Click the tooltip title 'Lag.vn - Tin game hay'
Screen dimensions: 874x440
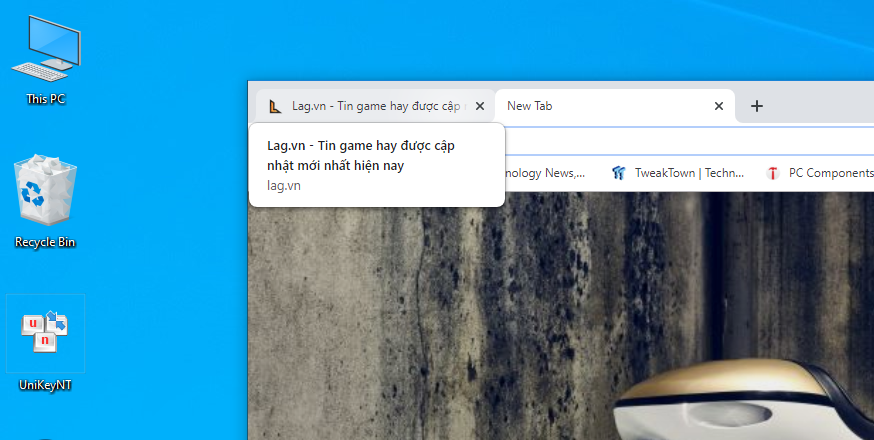coord(361,156)
